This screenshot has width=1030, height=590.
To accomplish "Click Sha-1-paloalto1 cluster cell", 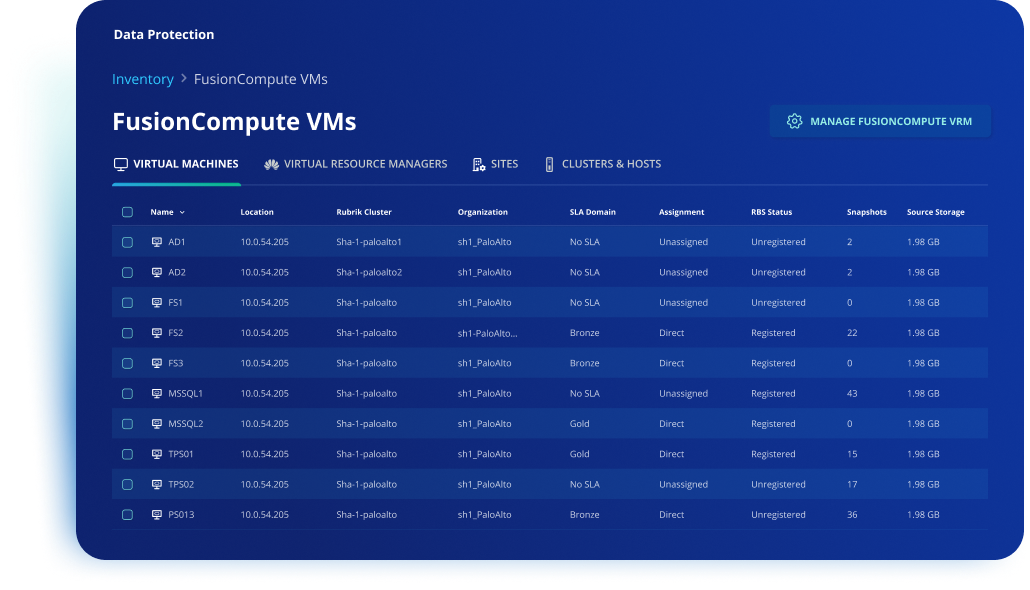I will pyautogui.click(x=369, y=242).
